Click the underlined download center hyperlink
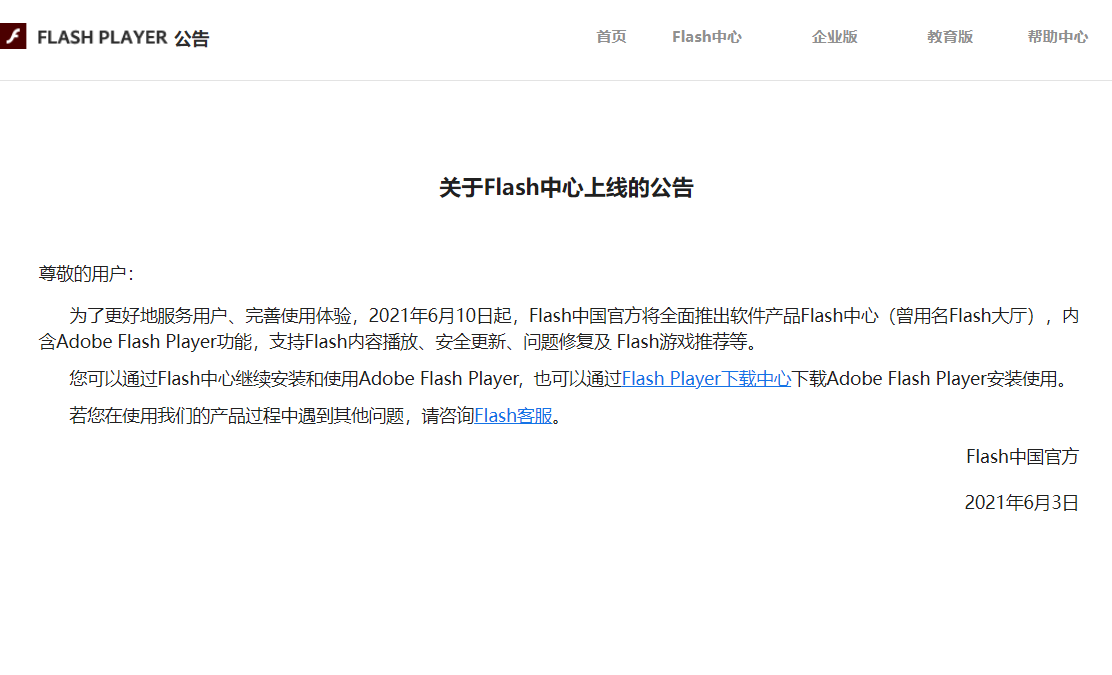The image size is (1112, 675). click(706, 378)
